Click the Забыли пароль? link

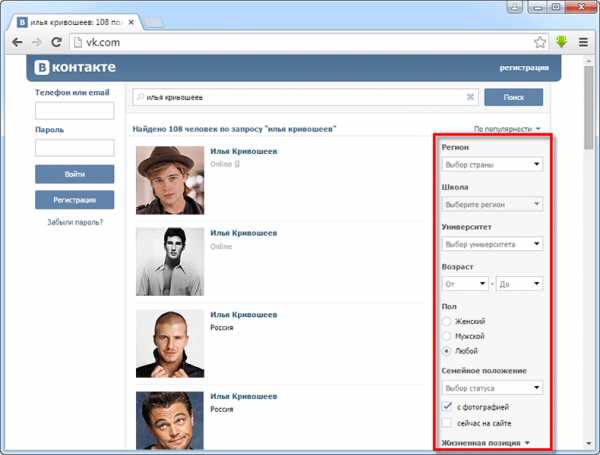coord(75,222)
